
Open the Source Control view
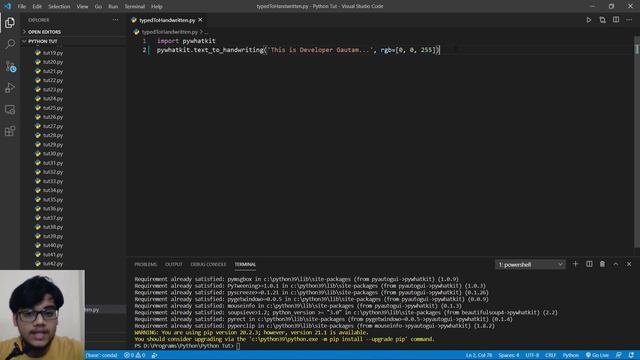click(x=10, y=66)
